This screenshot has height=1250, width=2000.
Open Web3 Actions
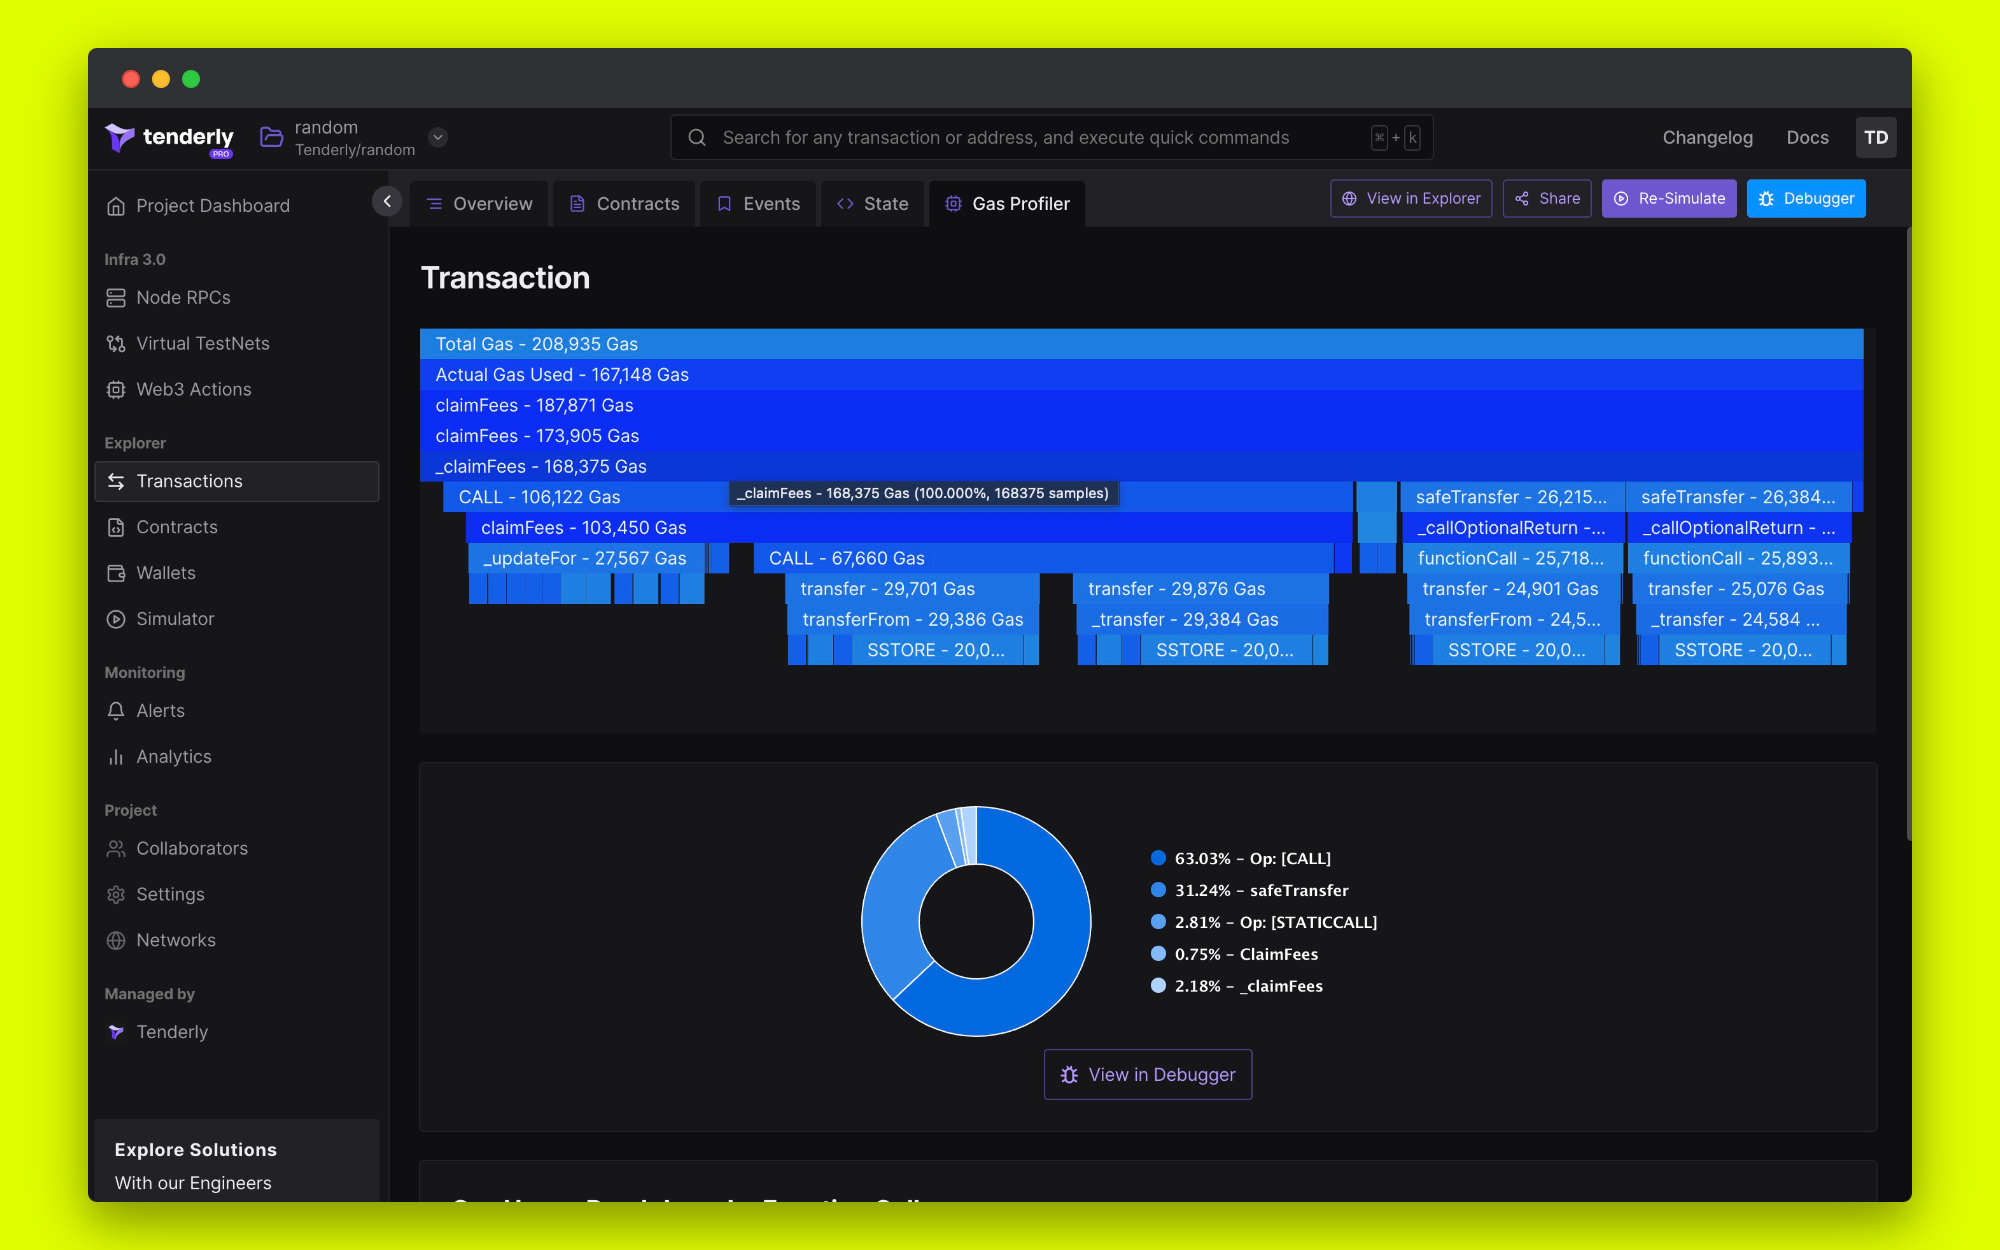click(194, 389)
